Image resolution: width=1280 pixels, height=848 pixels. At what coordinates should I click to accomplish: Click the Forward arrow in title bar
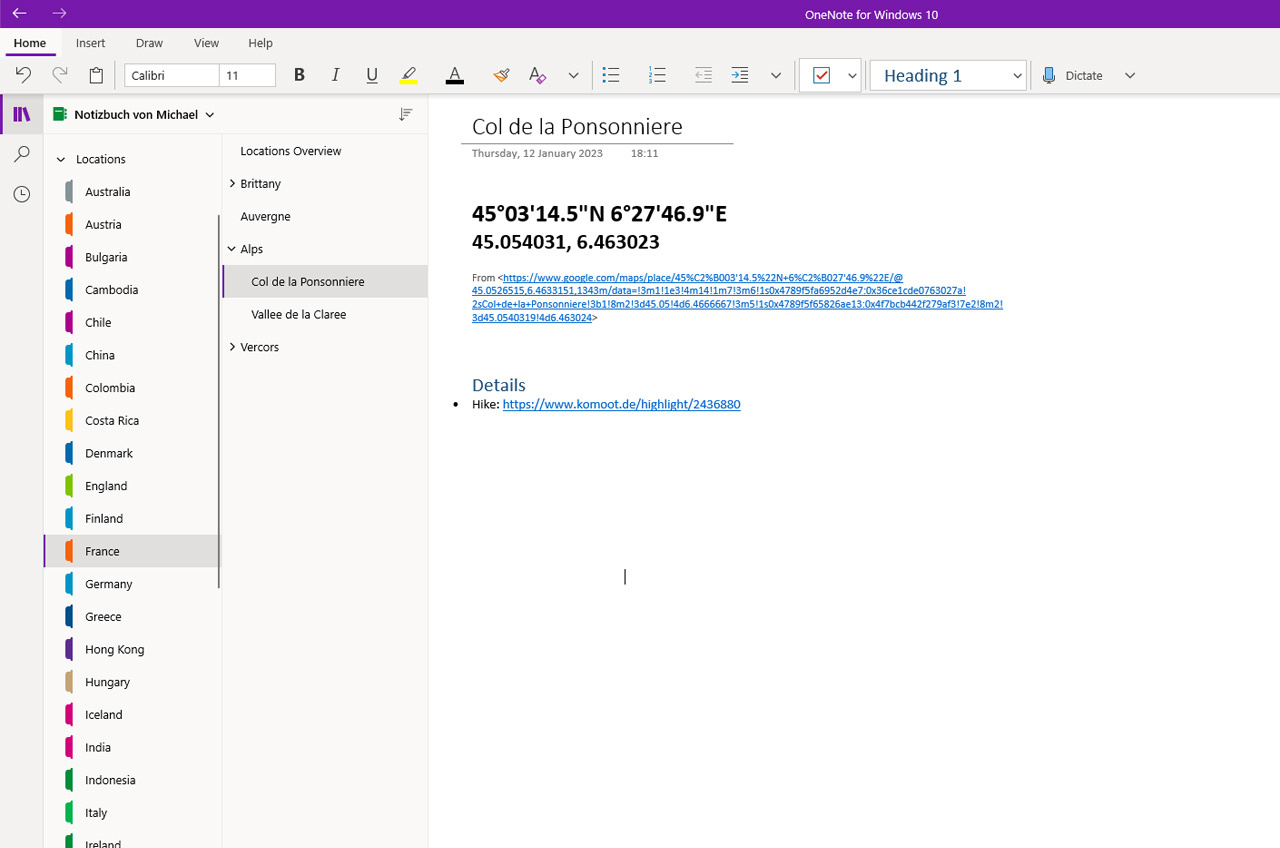click(59, 13)
